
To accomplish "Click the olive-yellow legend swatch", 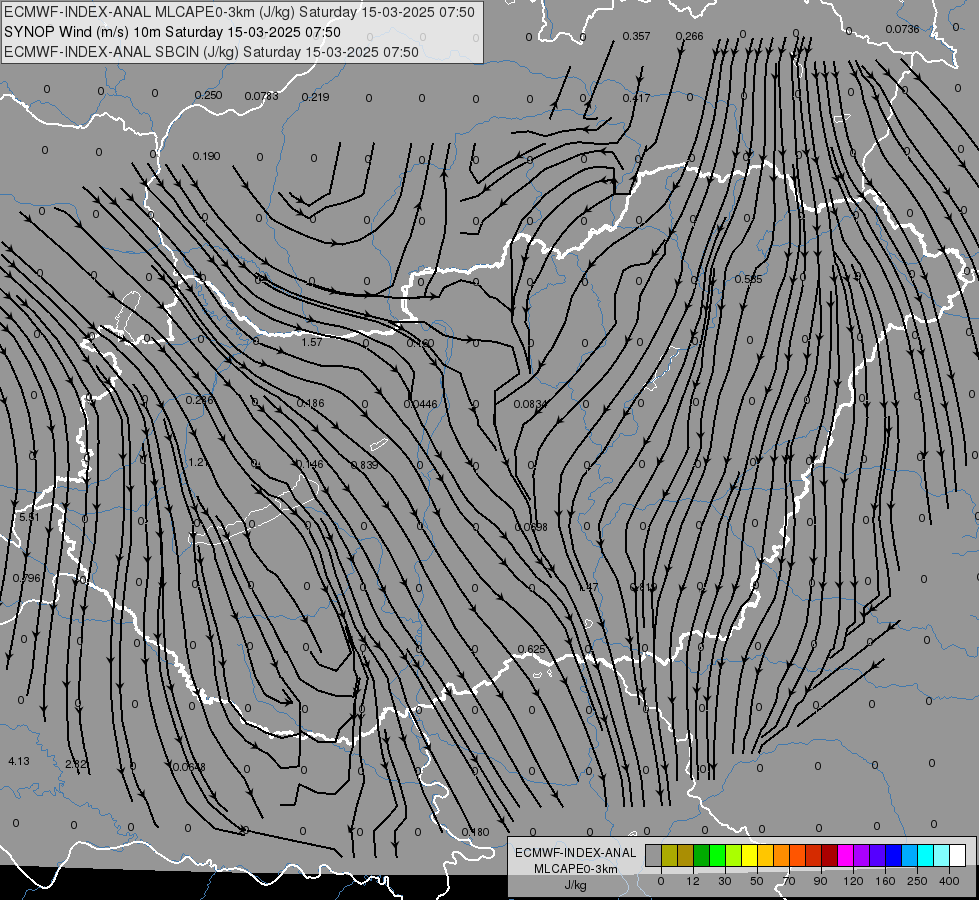I will coord(669,856).
